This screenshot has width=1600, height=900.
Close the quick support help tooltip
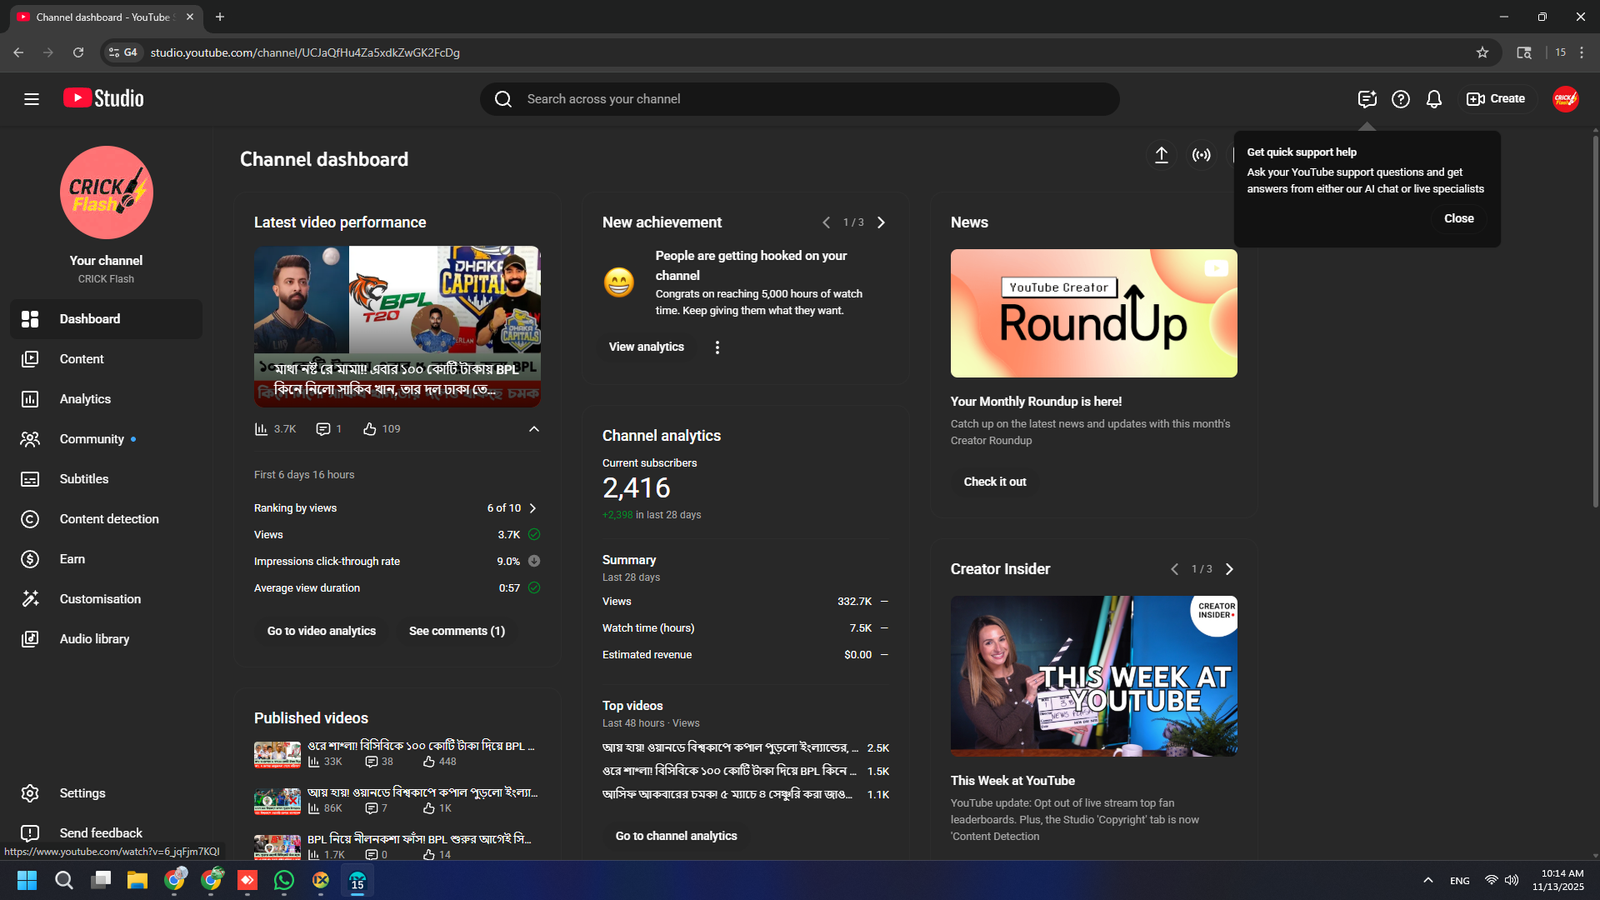click(x=1458, y=218)
